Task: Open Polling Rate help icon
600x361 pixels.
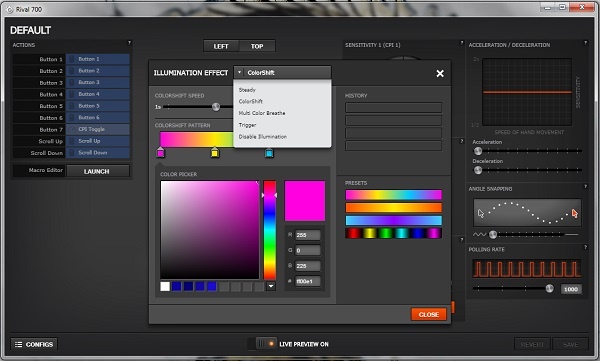Action: (x=585, y=247)
